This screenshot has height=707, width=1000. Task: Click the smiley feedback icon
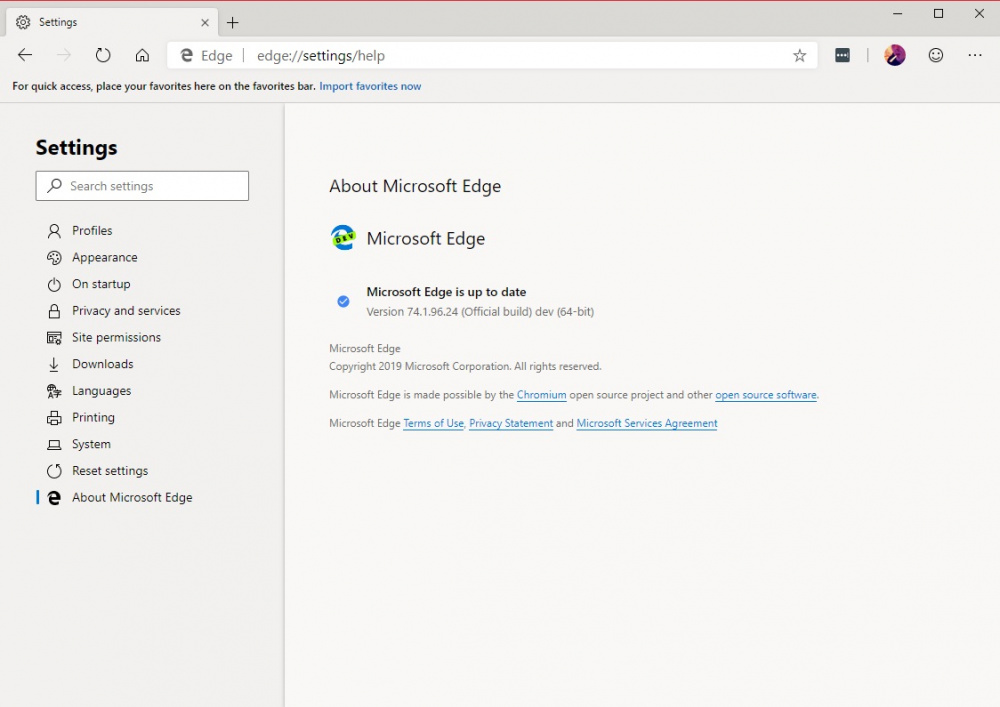click(x=936, y=56)
